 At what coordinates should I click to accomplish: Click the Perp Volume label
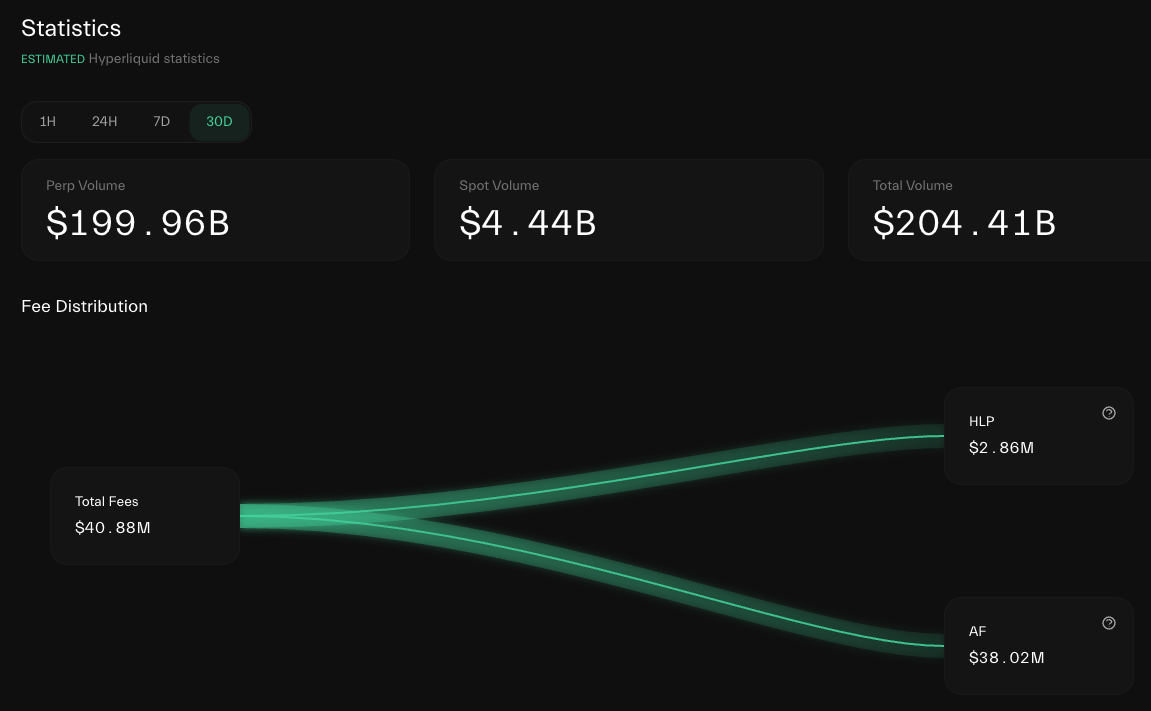[86, 185]
